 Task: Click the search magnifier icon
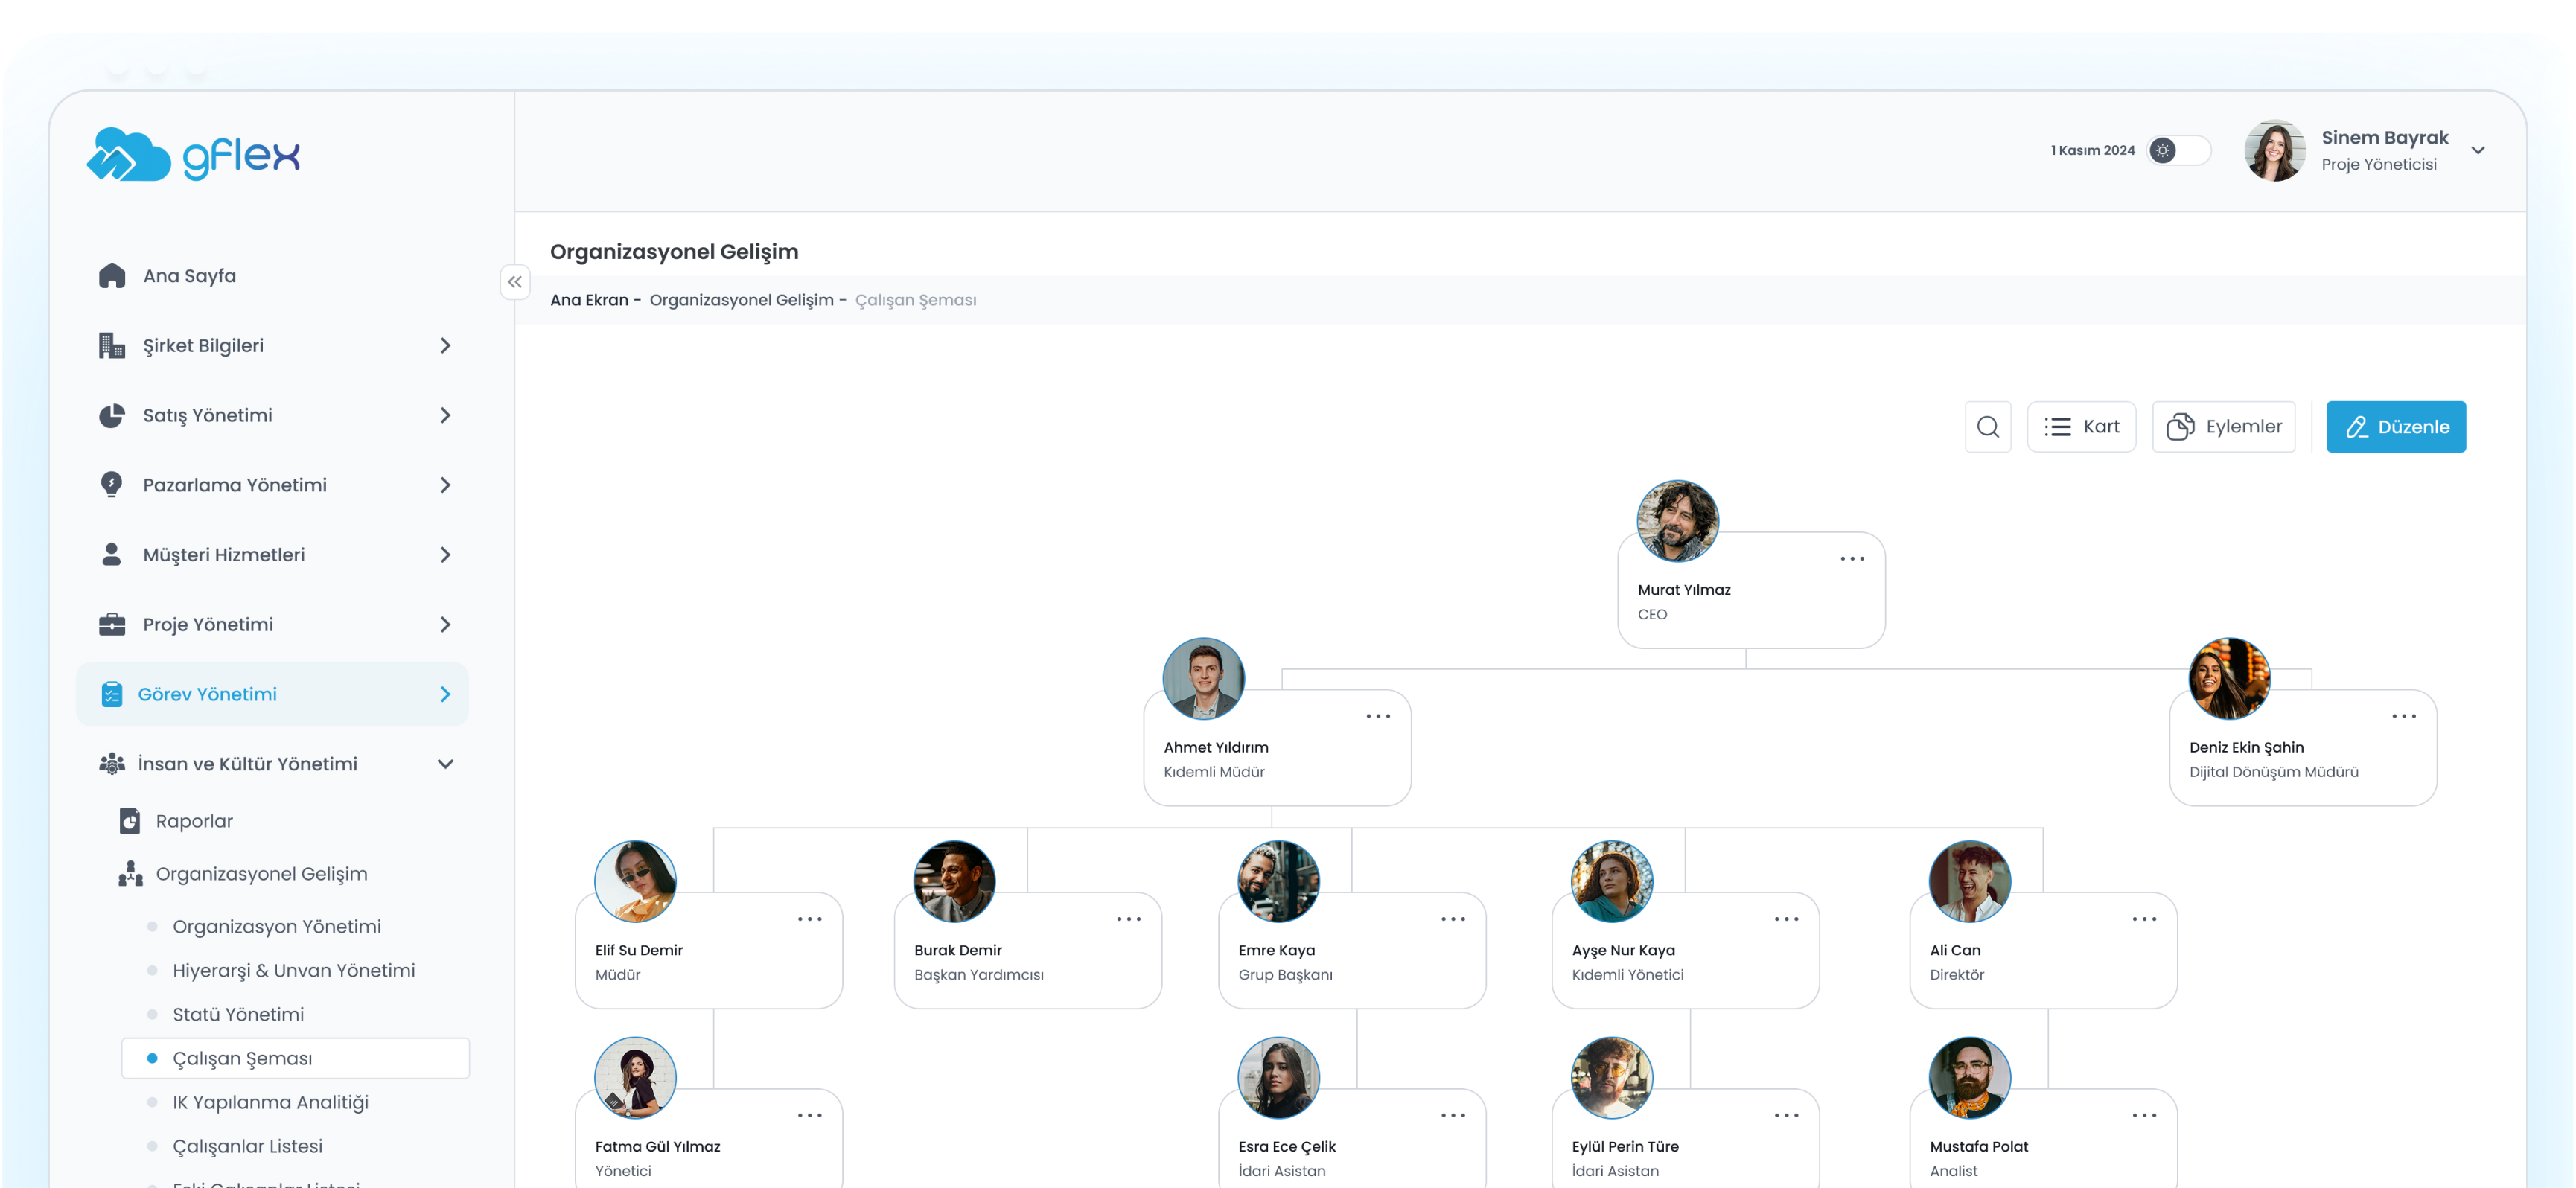click(1987, 427)
